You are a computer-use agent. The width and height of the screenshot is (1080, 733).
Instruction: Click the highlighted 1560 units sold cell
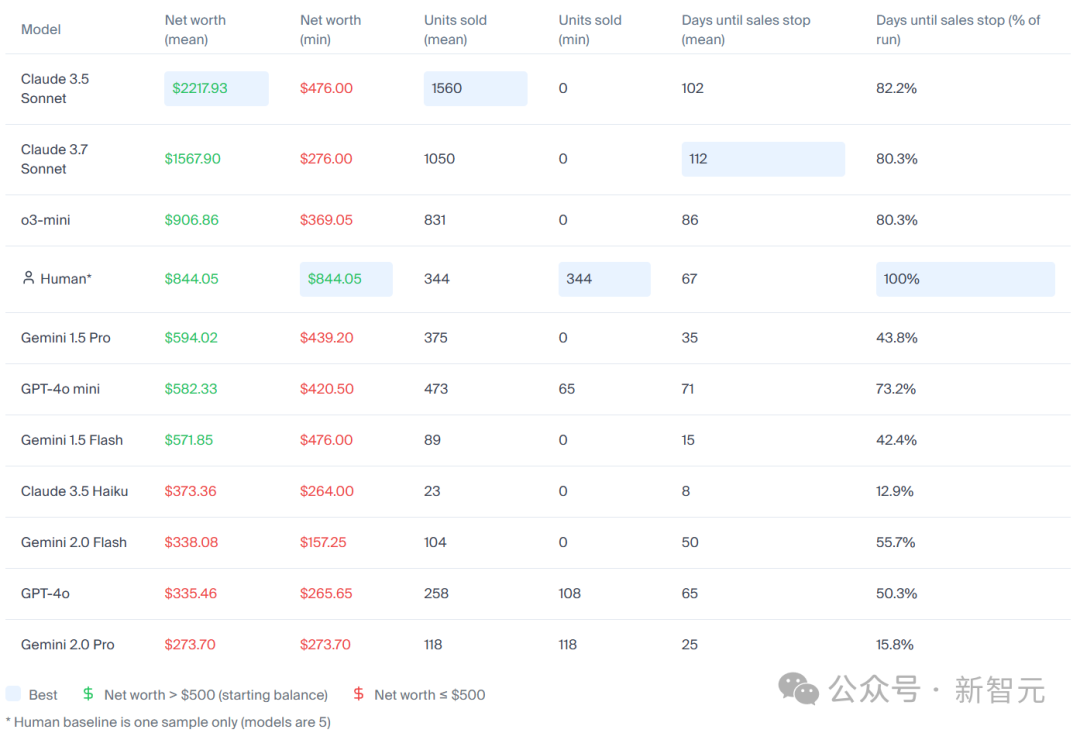(x=475, y=88)
